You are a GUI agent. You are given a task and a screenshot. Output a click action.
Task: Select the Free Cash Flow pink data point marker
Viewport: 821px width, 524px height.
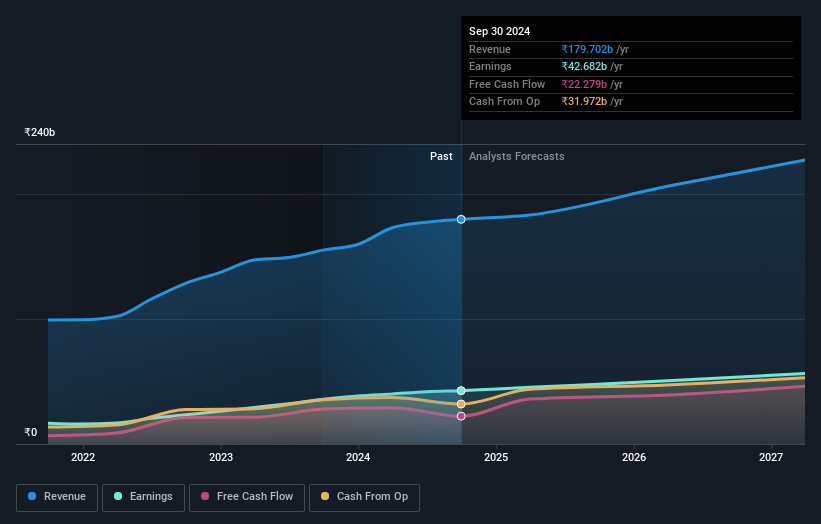tap(461, 416)
